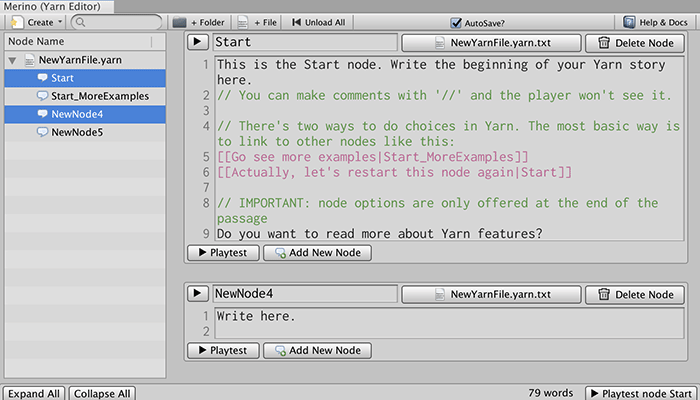Click the play icon beside NewNode4 title
This screenshot has width=700, height=400.
pos(198,294)
